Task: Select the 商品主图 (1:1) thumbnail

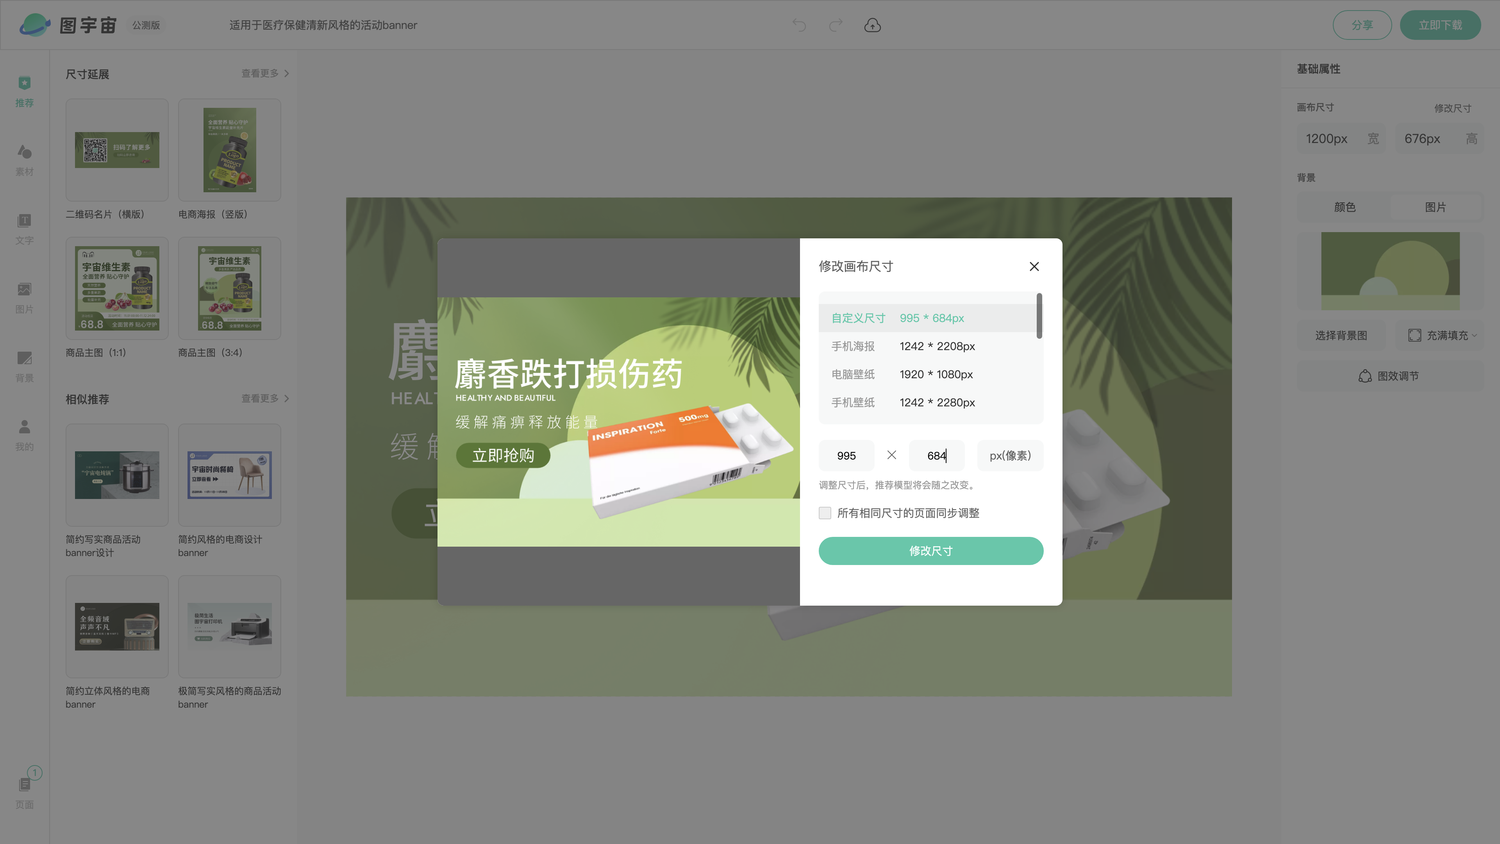Action: (117, 288)
